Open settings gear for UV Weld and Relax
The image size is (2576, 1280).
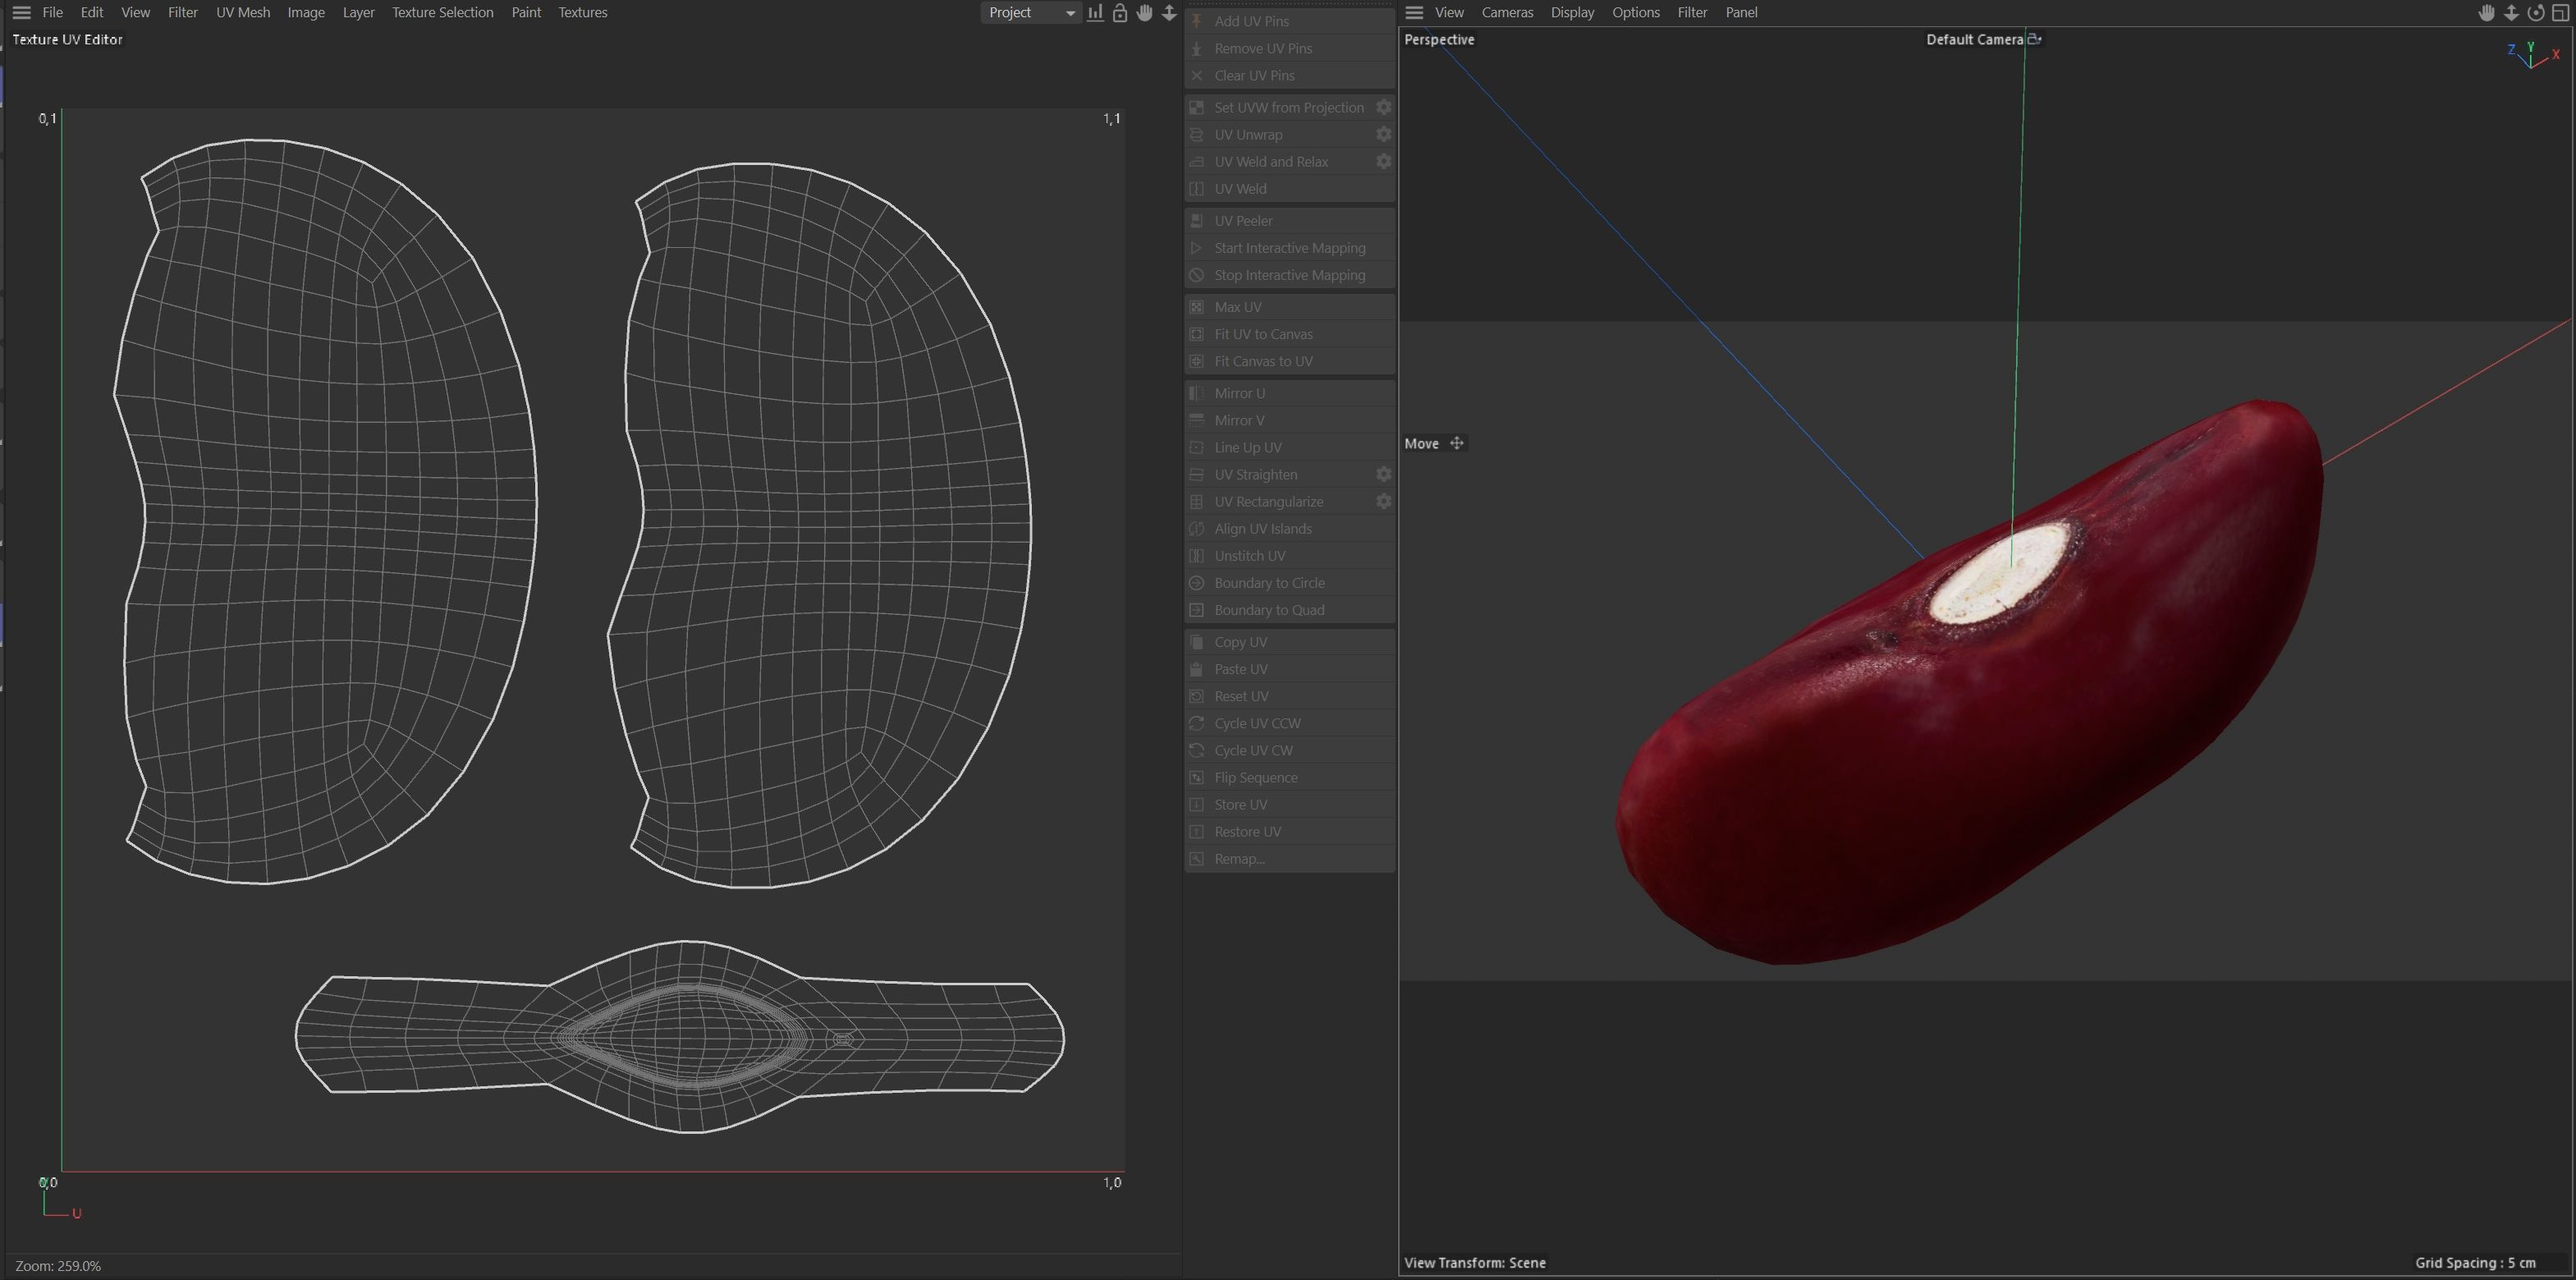click(1384, 161)
